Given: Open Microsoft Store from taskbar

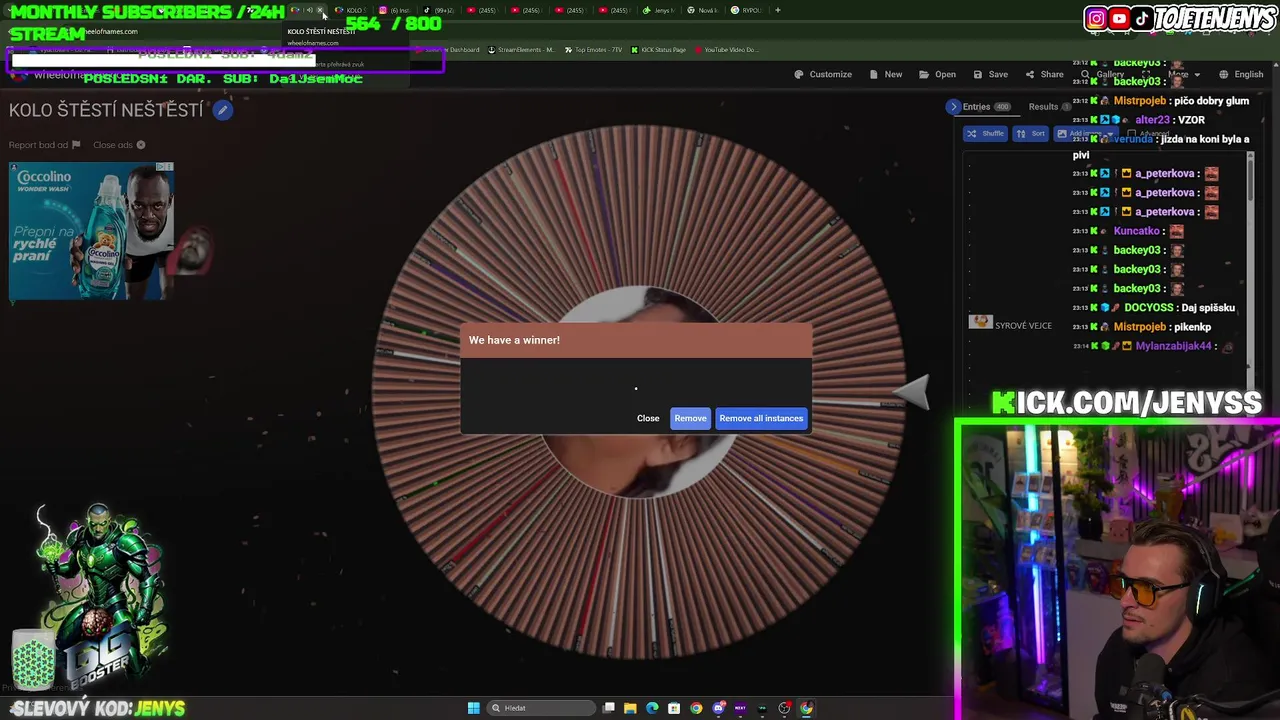Looking at the screenshot, I should coord(674,708).
